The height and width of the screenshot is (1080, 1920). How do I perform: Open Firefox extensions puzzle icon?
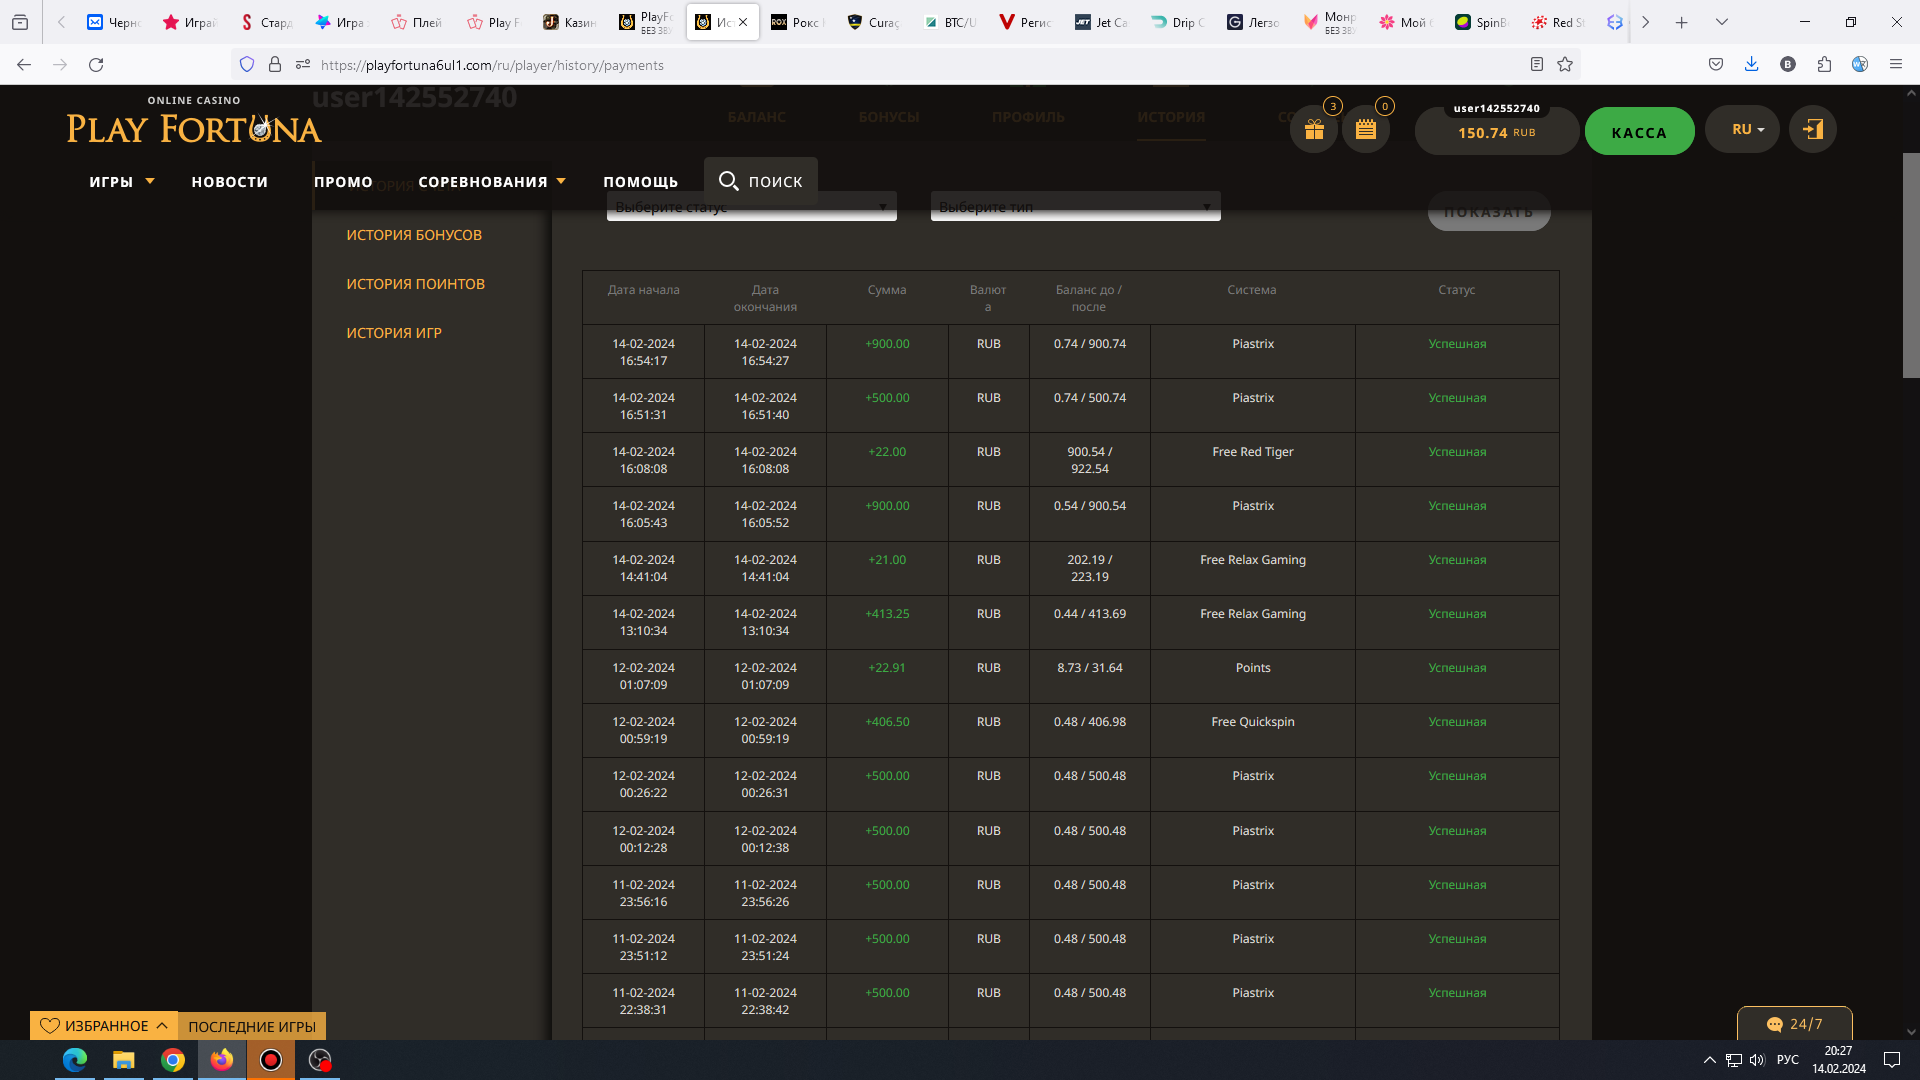coord(1824,65)
